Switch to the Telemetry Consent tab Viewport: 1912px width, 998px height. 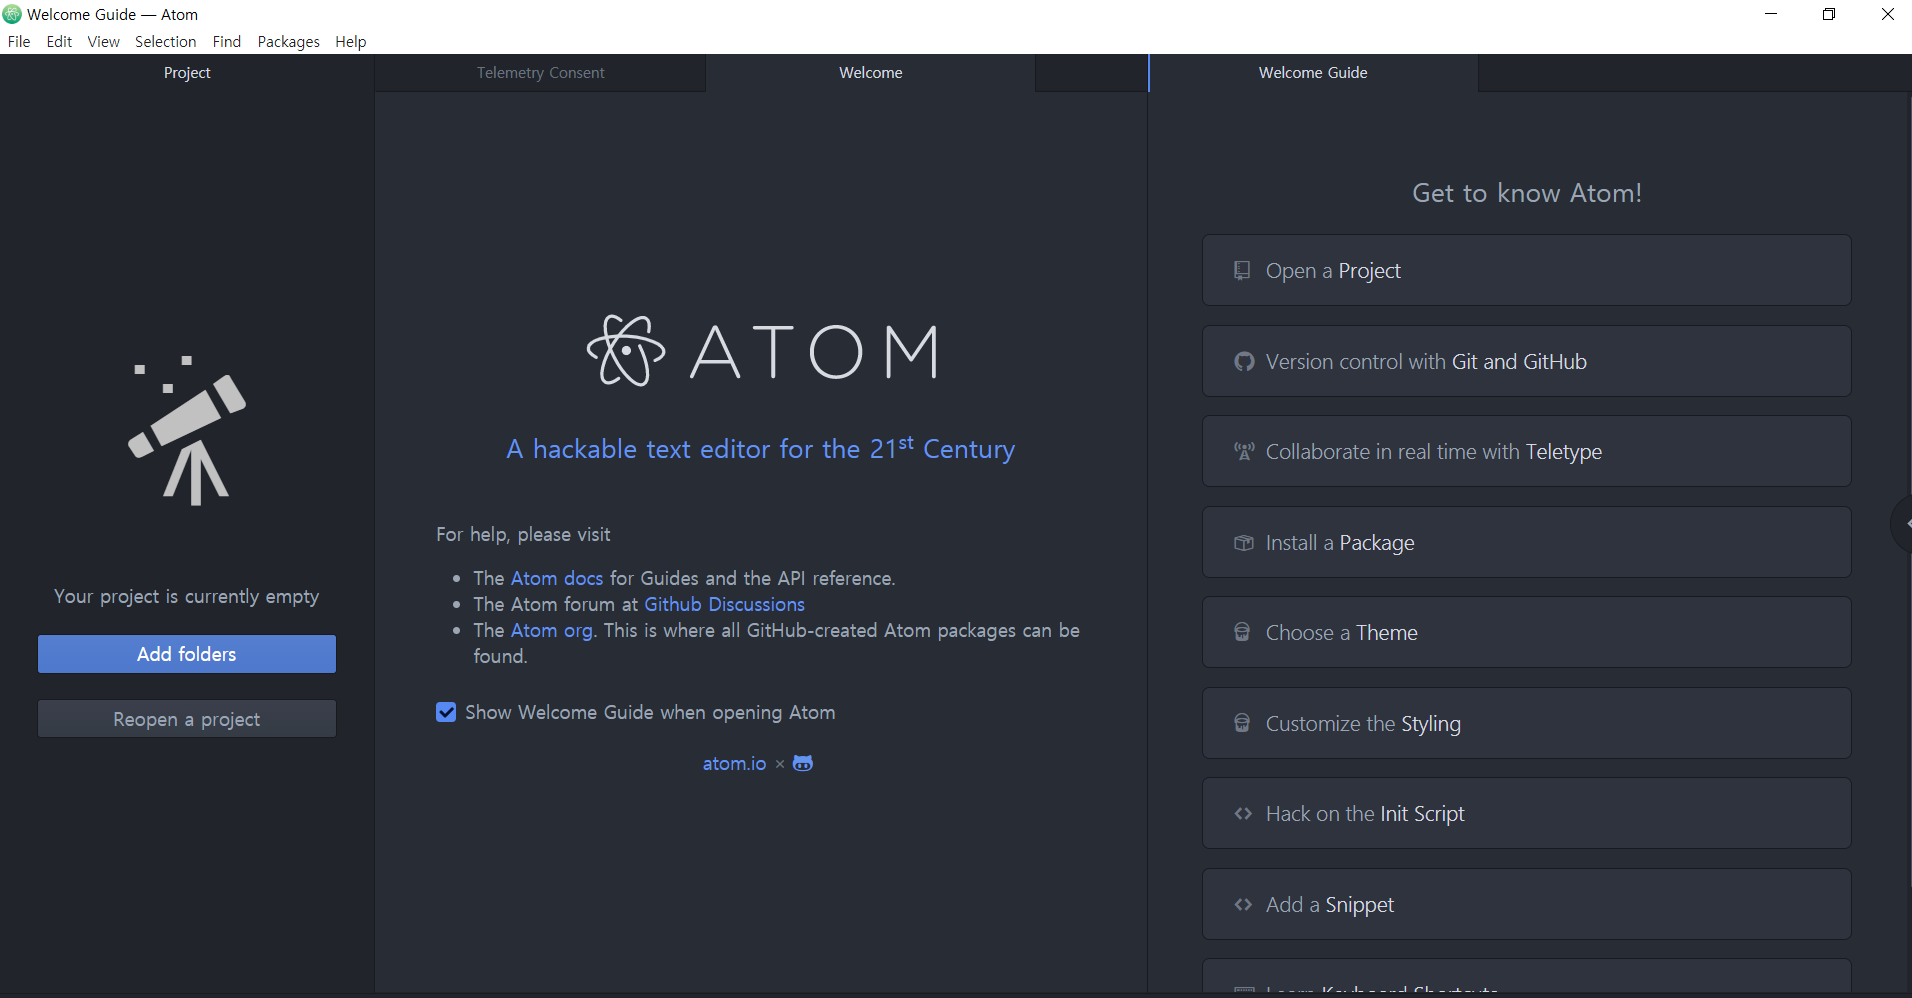coord(540,73)
